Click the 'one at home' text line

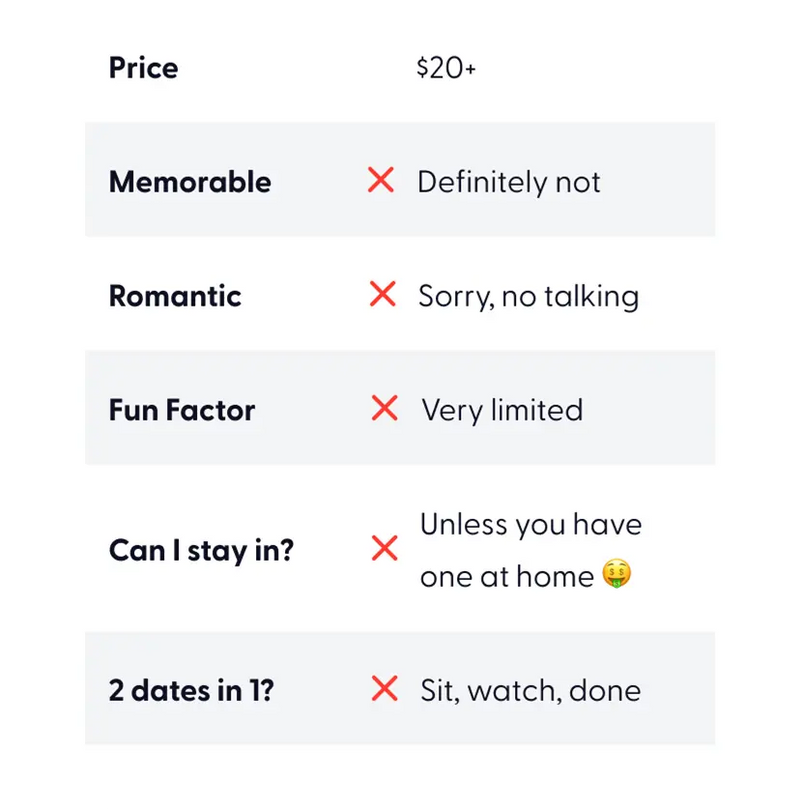tap(507, 576)
